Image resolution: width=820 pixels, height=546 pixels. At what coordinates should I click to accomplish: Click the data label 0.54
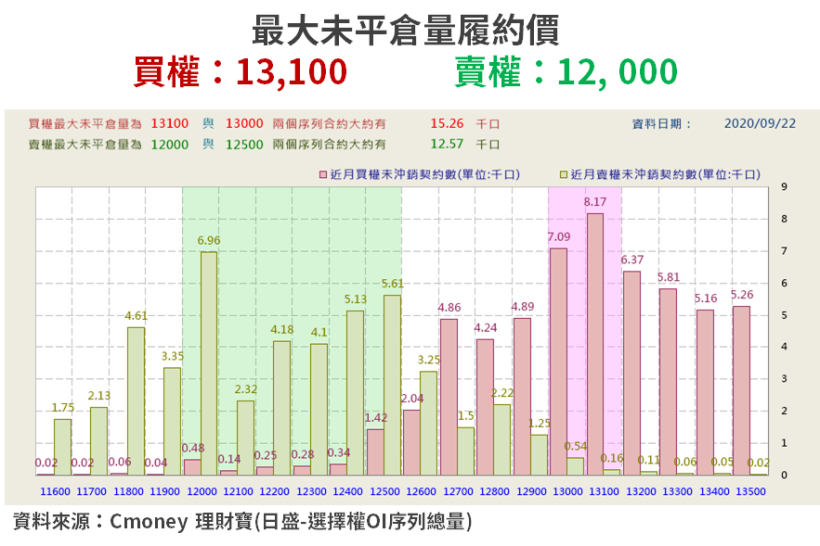(575, 447)
